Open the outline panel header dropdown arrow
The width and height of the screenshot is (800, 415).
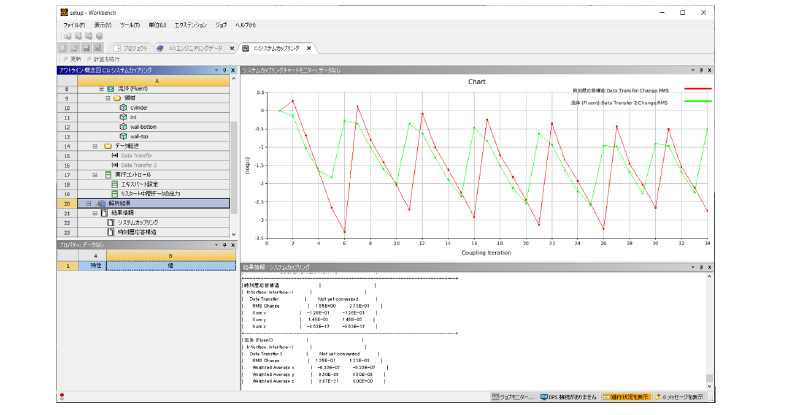(219, 70)
